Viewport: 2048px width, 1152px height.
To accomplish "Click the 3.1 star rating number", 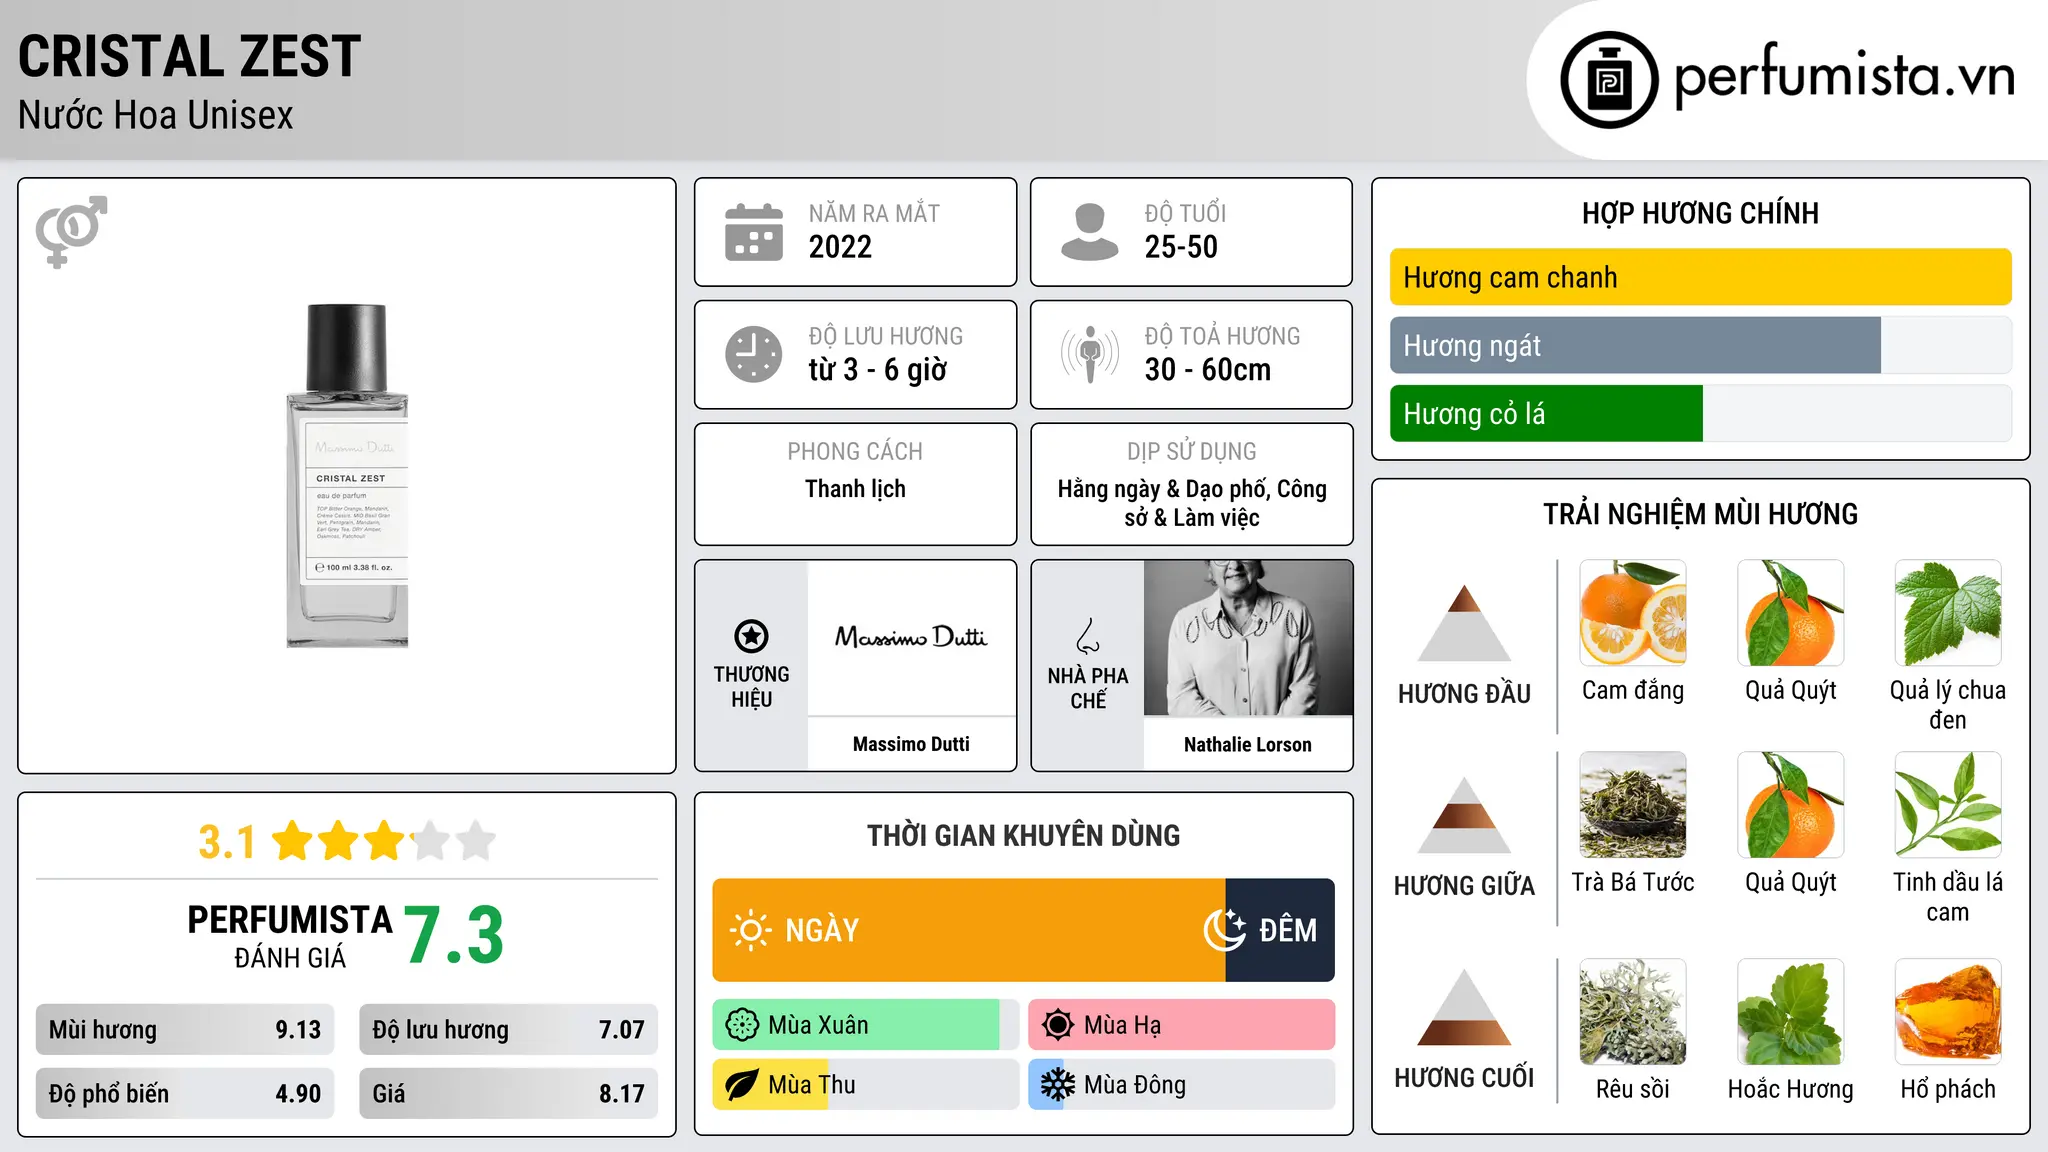I will click(227, 842).
